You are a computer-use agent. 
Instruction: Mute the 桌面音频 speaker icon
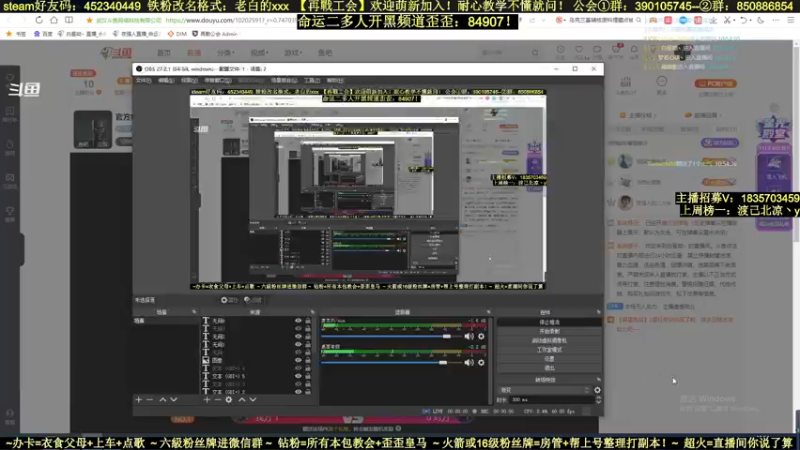469,362
